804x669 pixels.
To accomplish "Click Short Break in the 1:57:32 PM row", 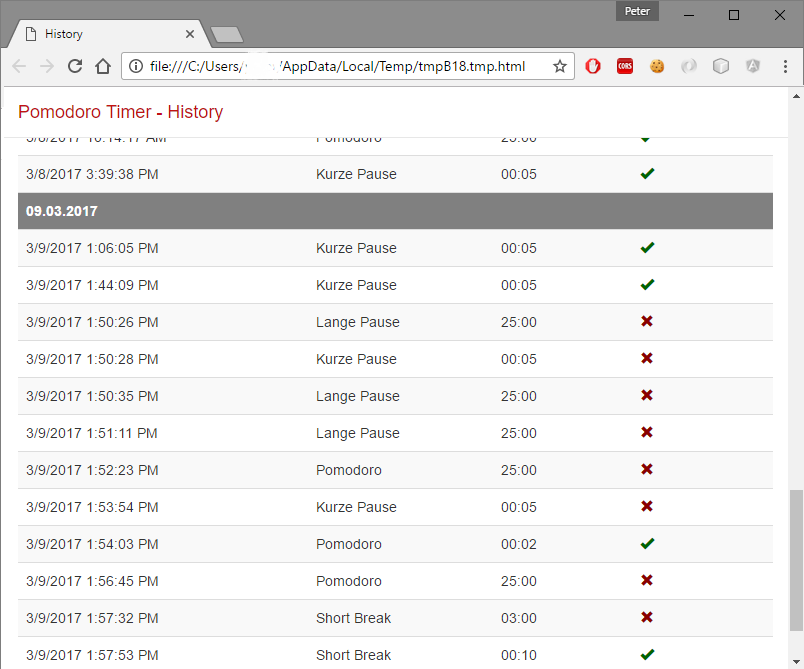I will coord(353,618).
